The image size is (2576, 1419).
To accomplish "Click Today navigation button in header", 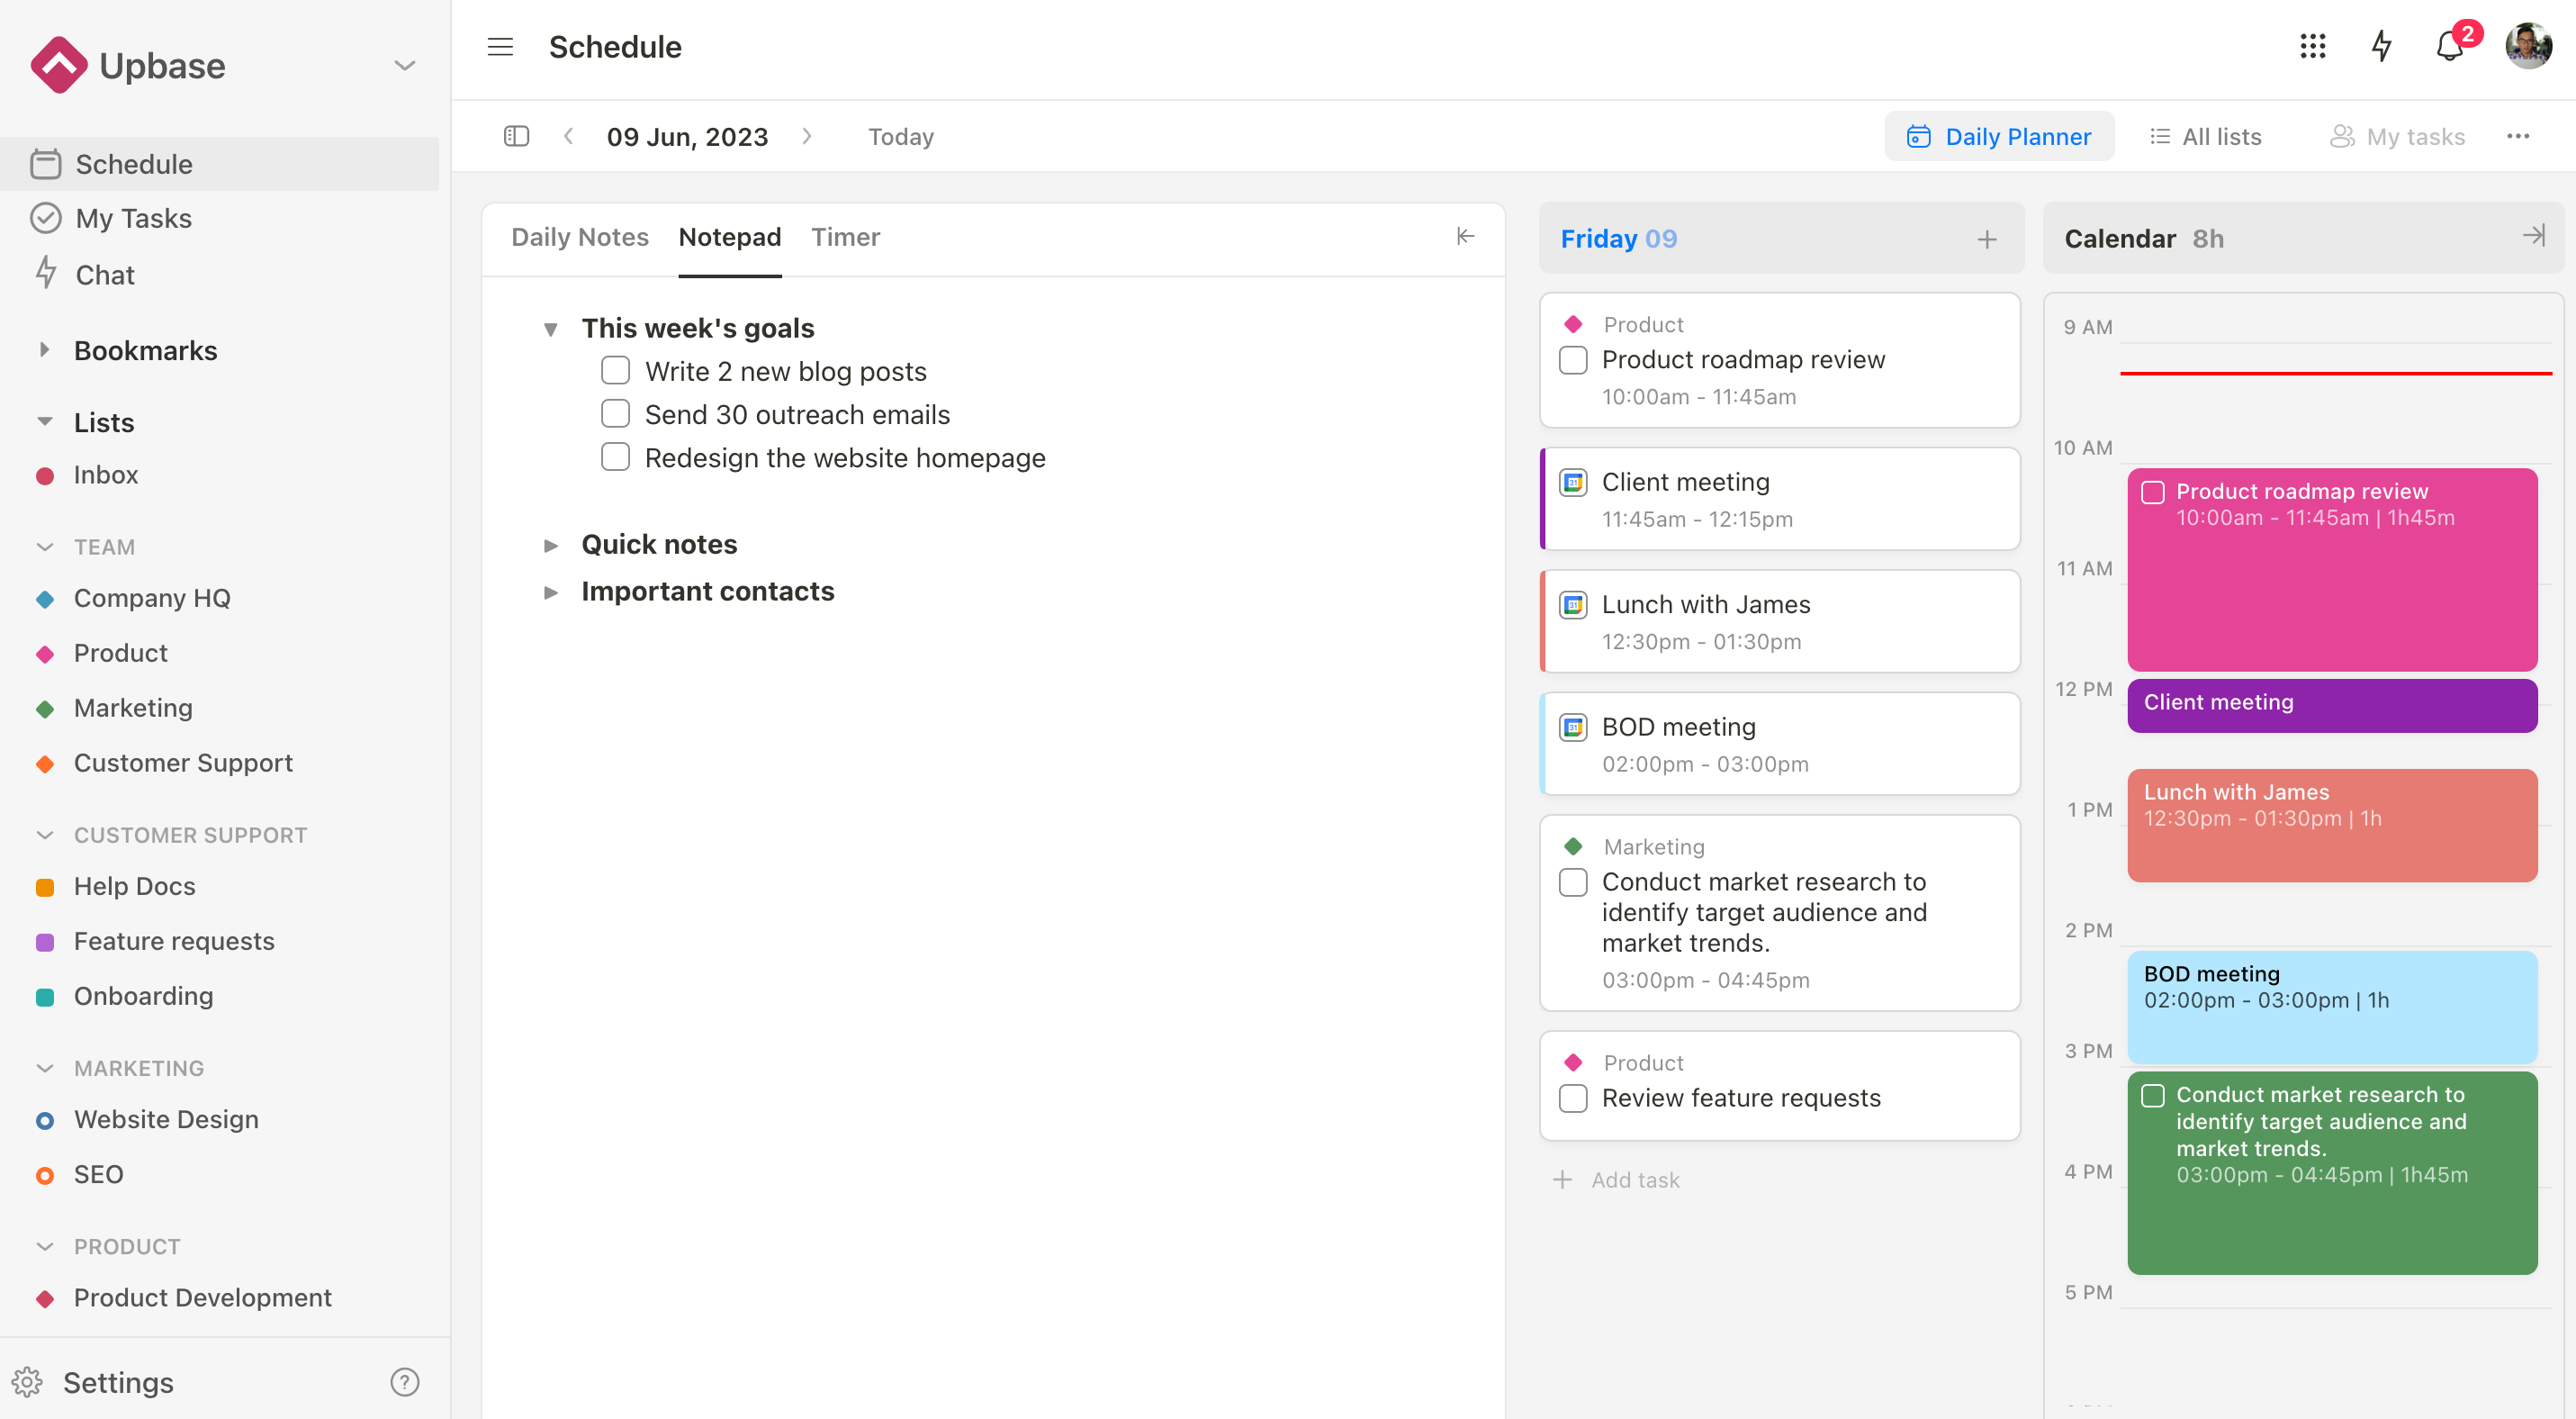I will pyautogui.click(x=903, y=134).
